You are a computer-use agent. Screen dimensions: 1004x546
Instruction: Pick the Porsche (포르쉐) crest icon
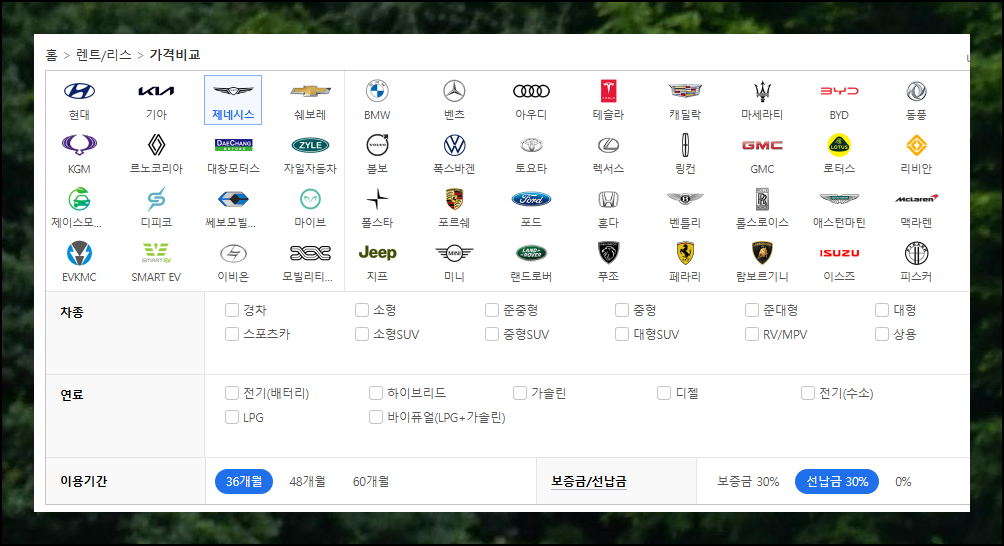pyautogui.click(x=454, y=199)
